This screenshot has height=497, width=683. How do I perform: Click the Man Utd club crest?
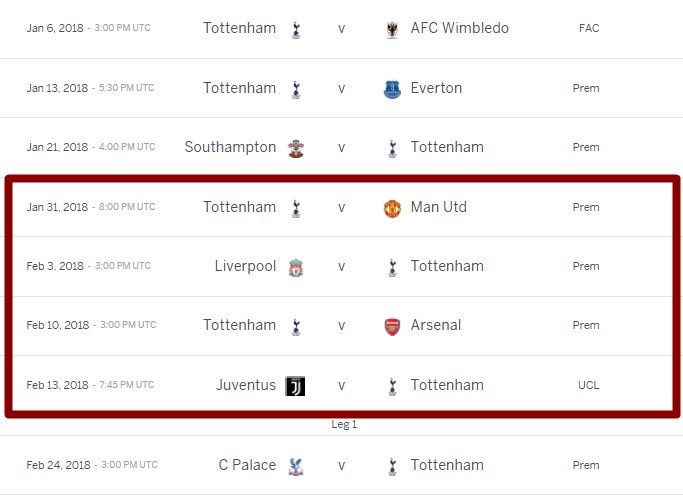[392, 208]
